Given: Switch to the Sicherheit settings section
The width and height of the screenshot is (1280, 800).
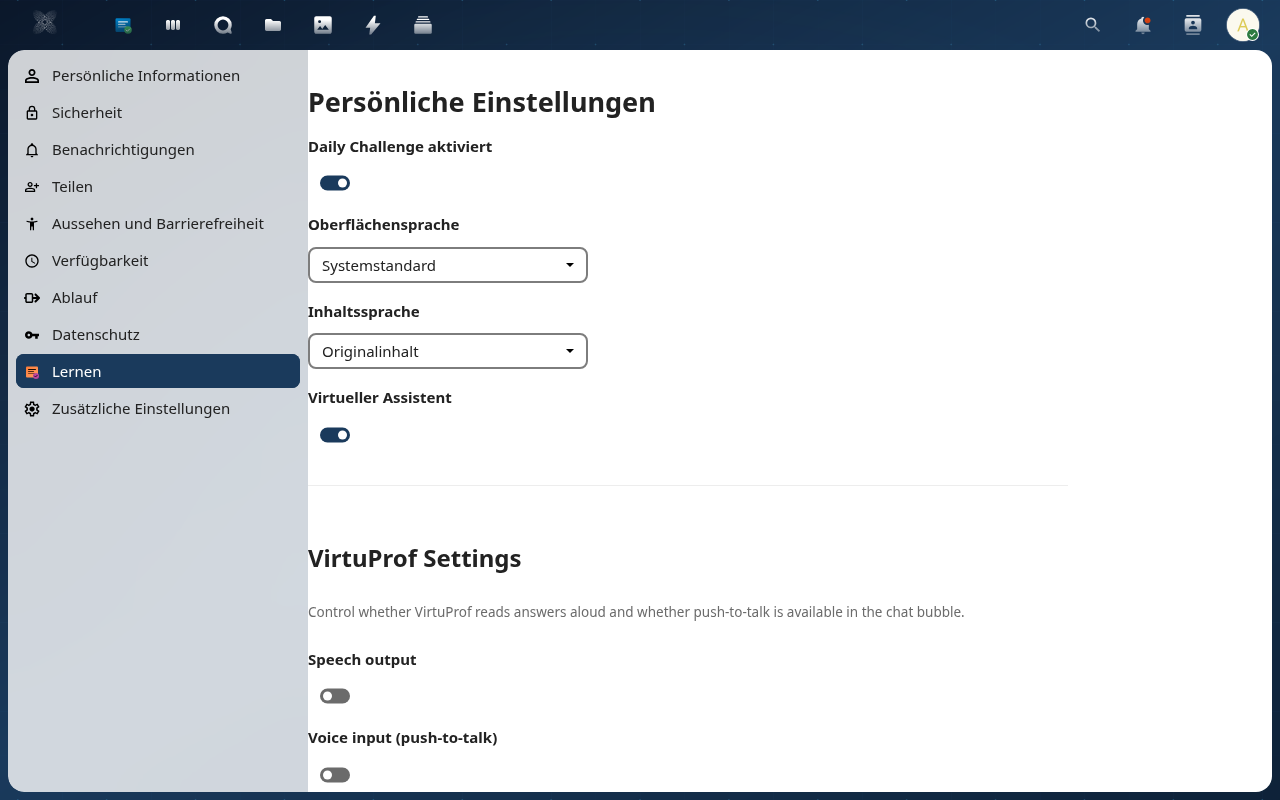Looking at the screenshot, I should pos(87,112).
